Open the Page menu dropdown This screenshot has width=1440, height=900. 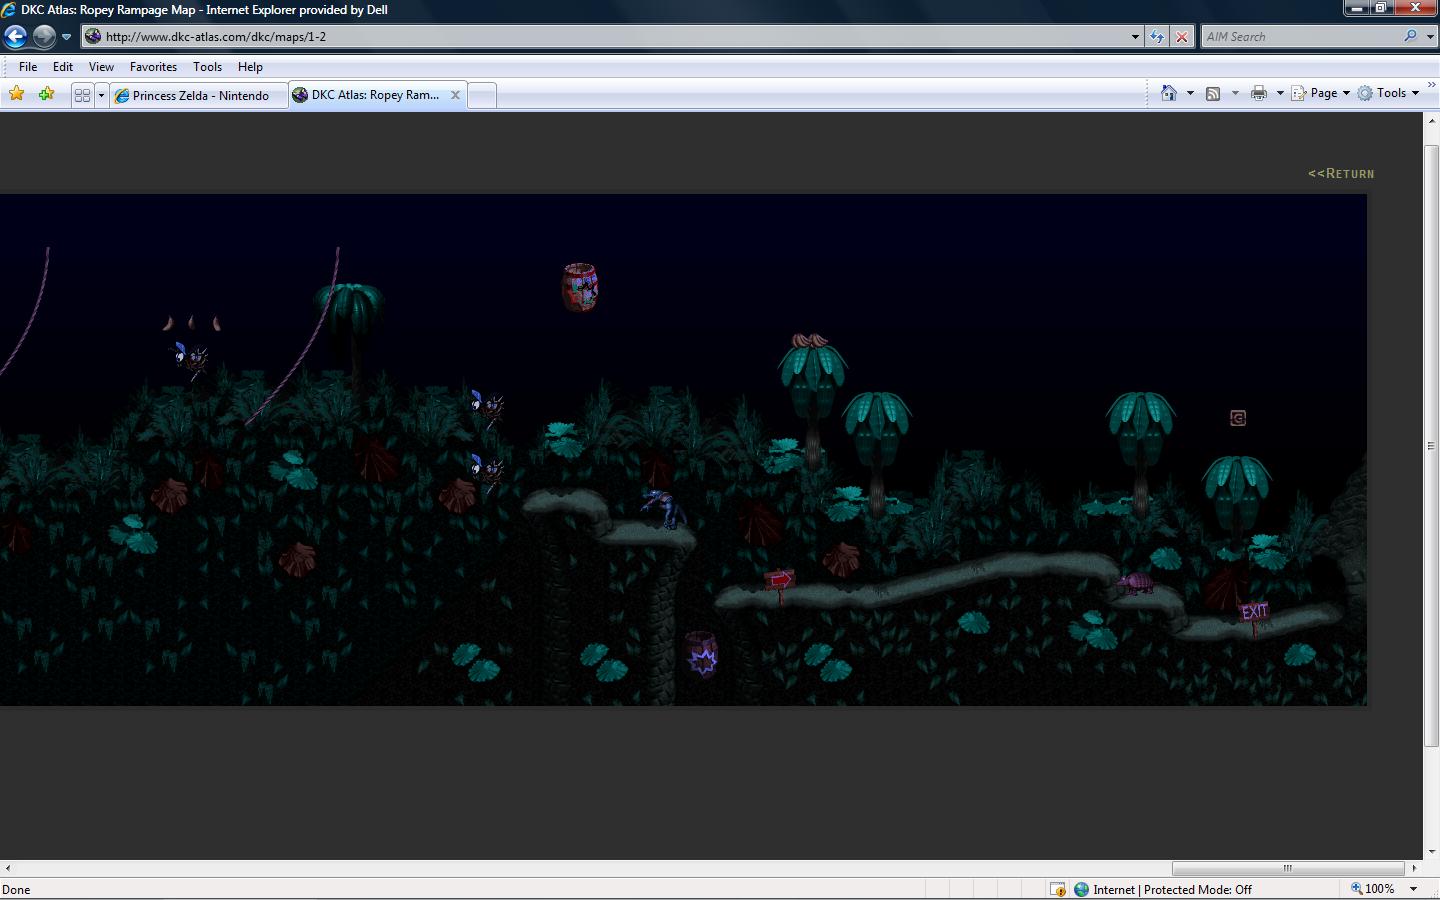[x=1321, y=93]
